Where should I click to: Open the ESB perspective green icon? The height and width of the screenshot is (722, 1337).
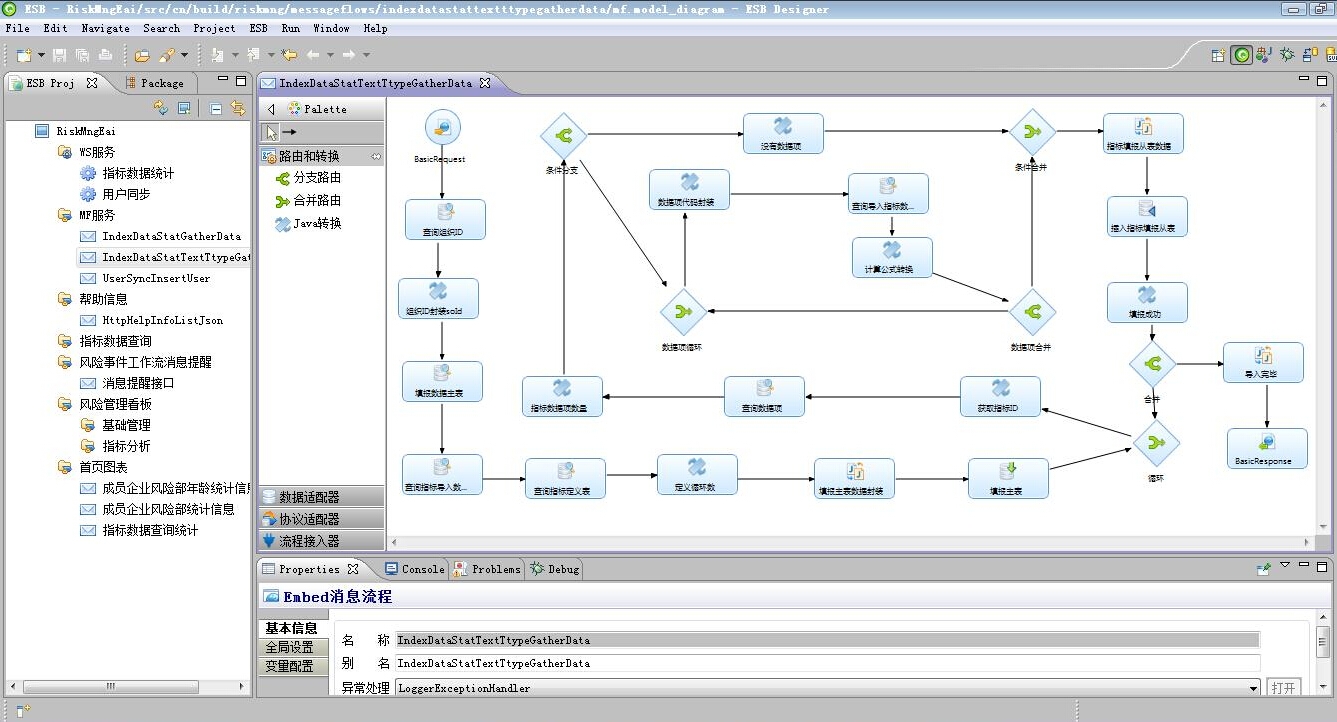(x=1241, y=55)
